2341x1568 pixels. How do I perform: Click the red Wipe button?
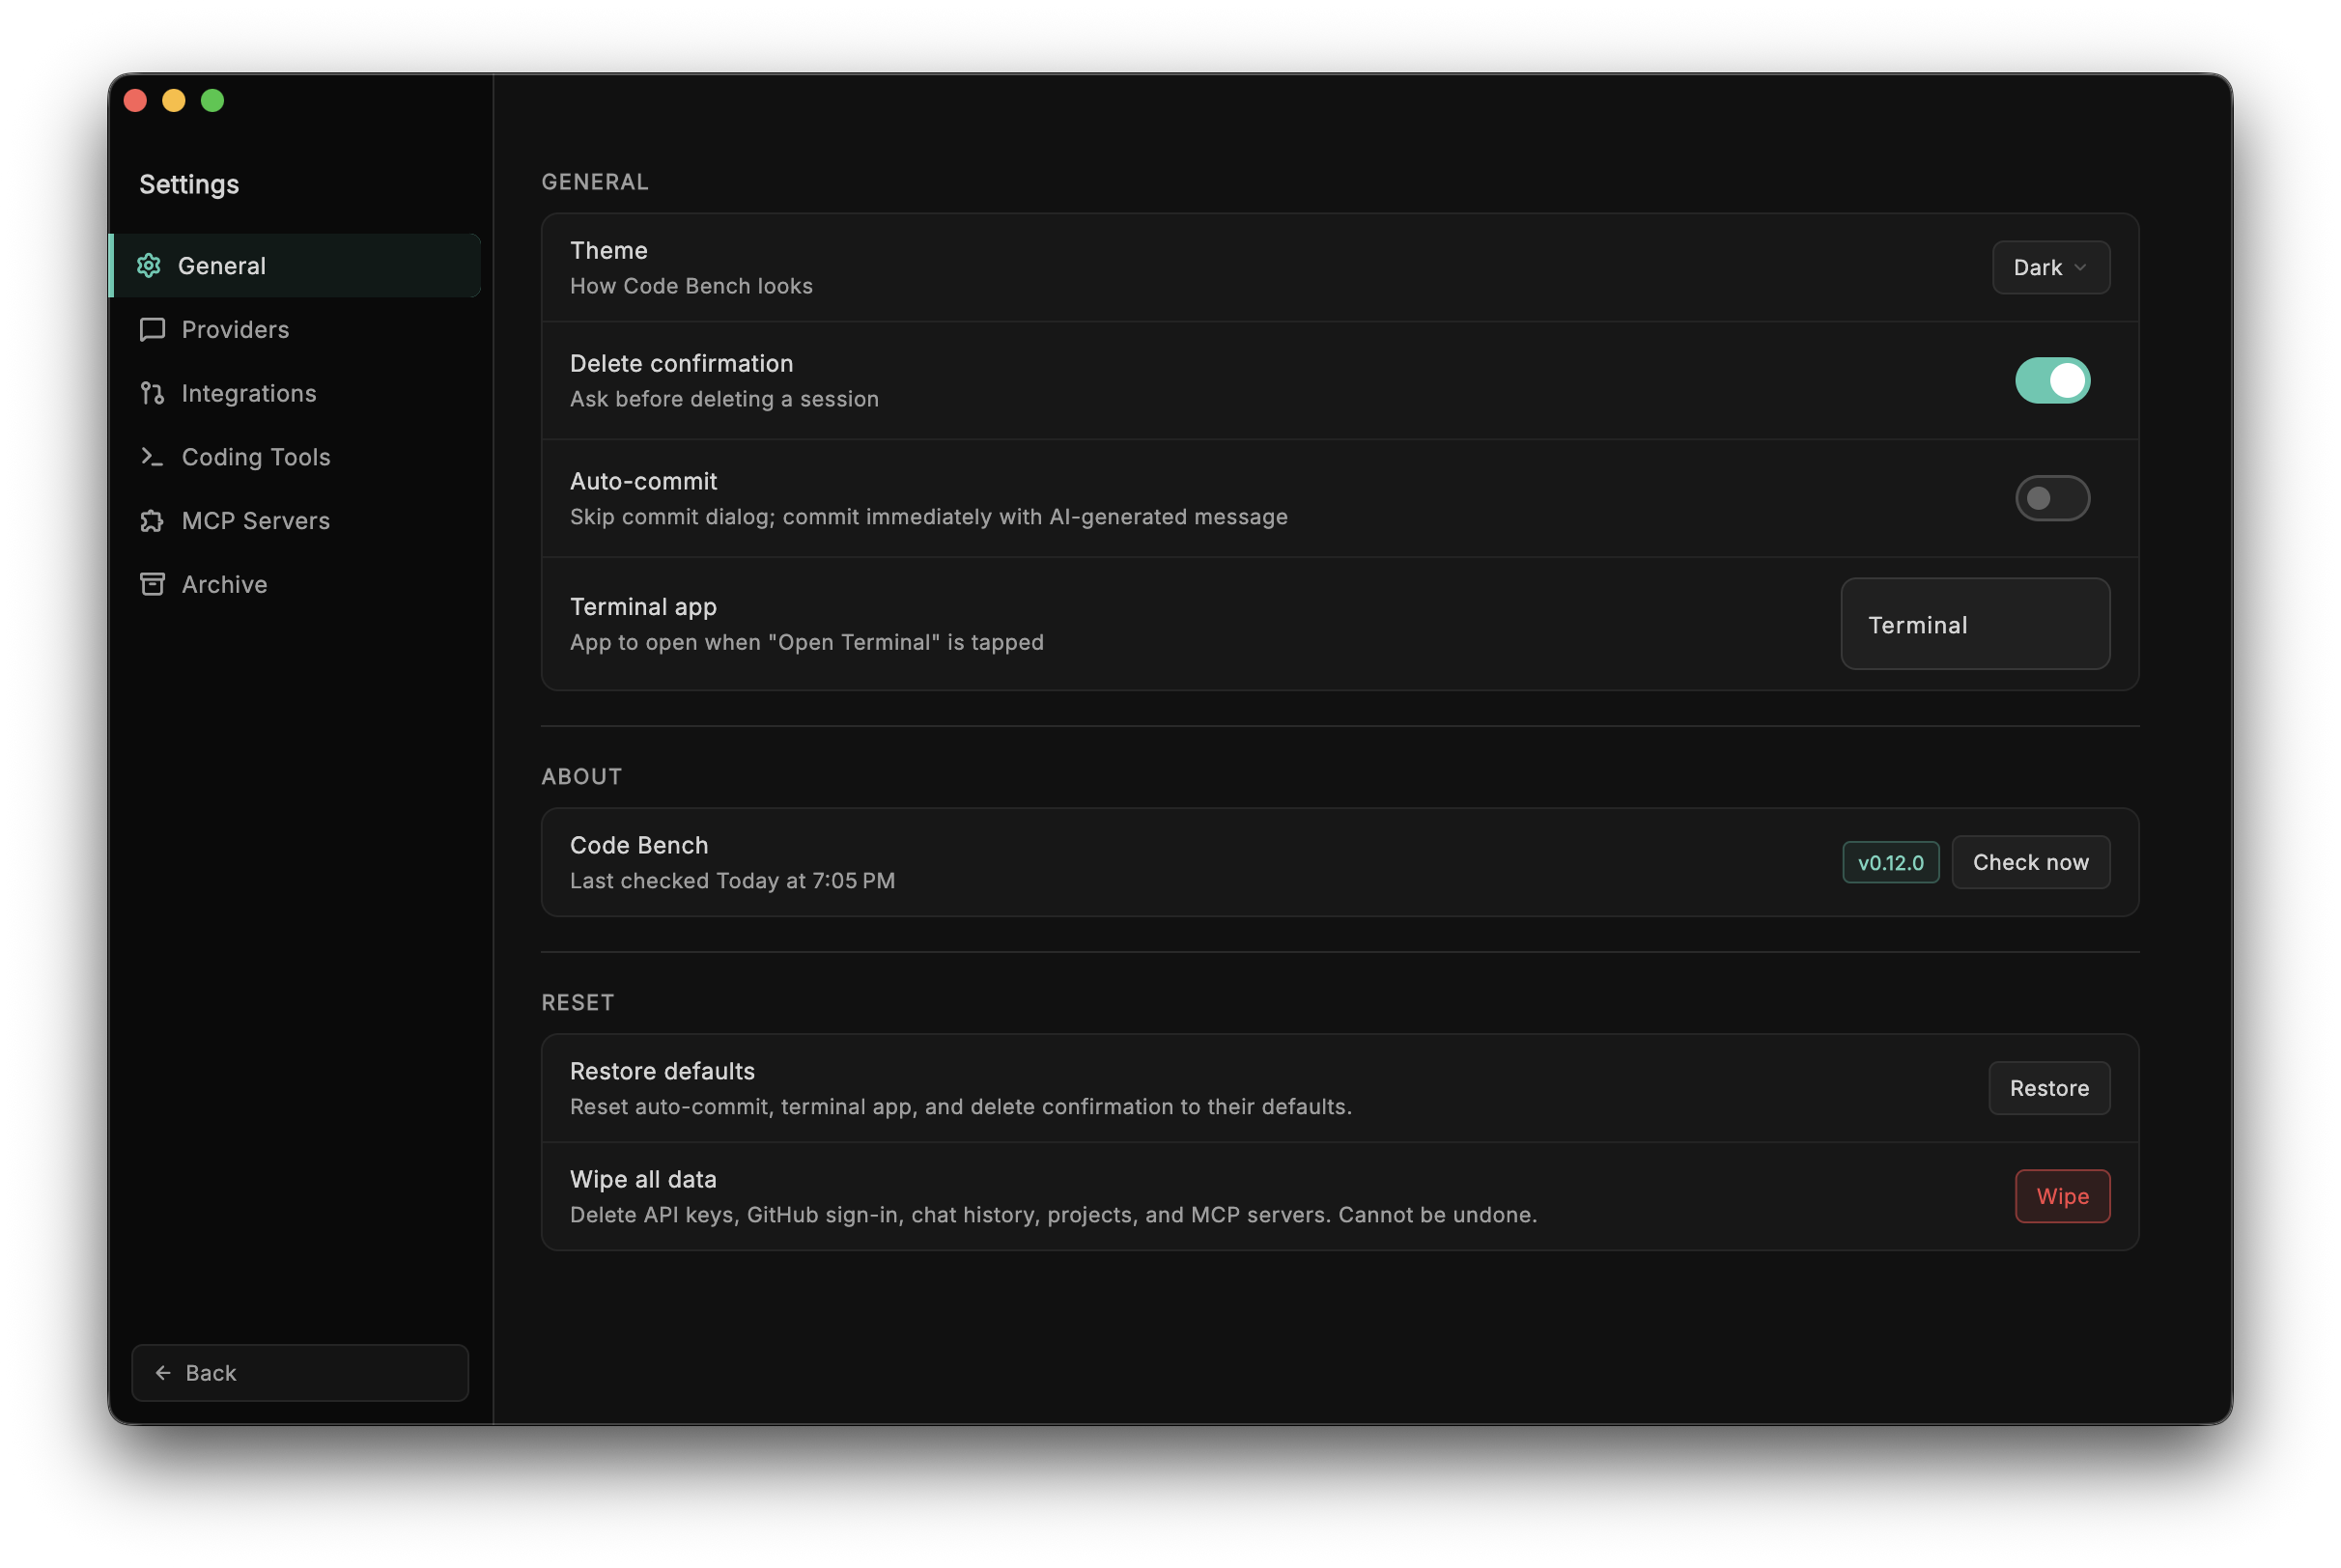(2062, 1196)
